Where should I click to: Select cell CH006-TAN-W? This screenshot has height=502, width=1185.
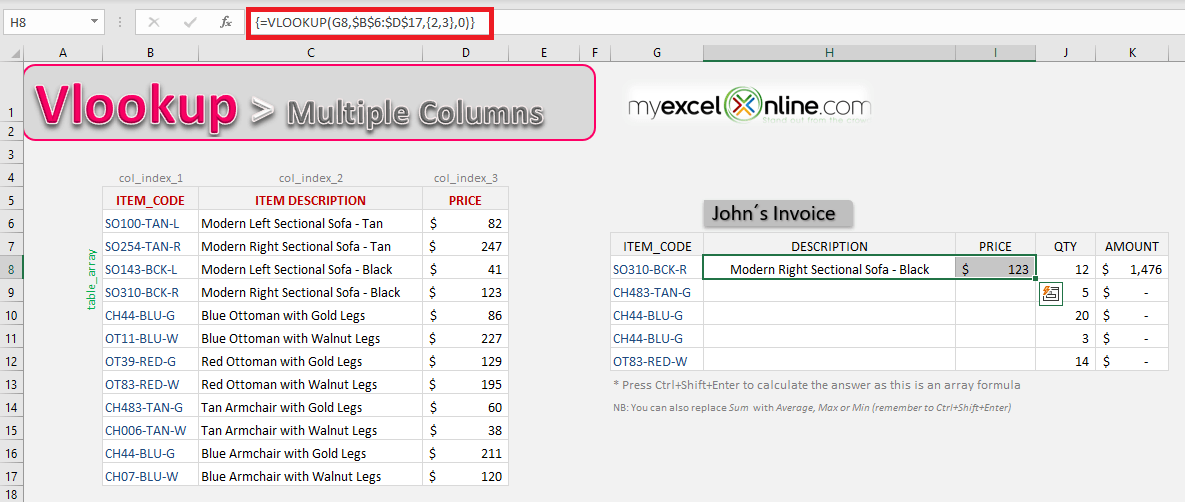pyautogui.click(x=150, y=430)
